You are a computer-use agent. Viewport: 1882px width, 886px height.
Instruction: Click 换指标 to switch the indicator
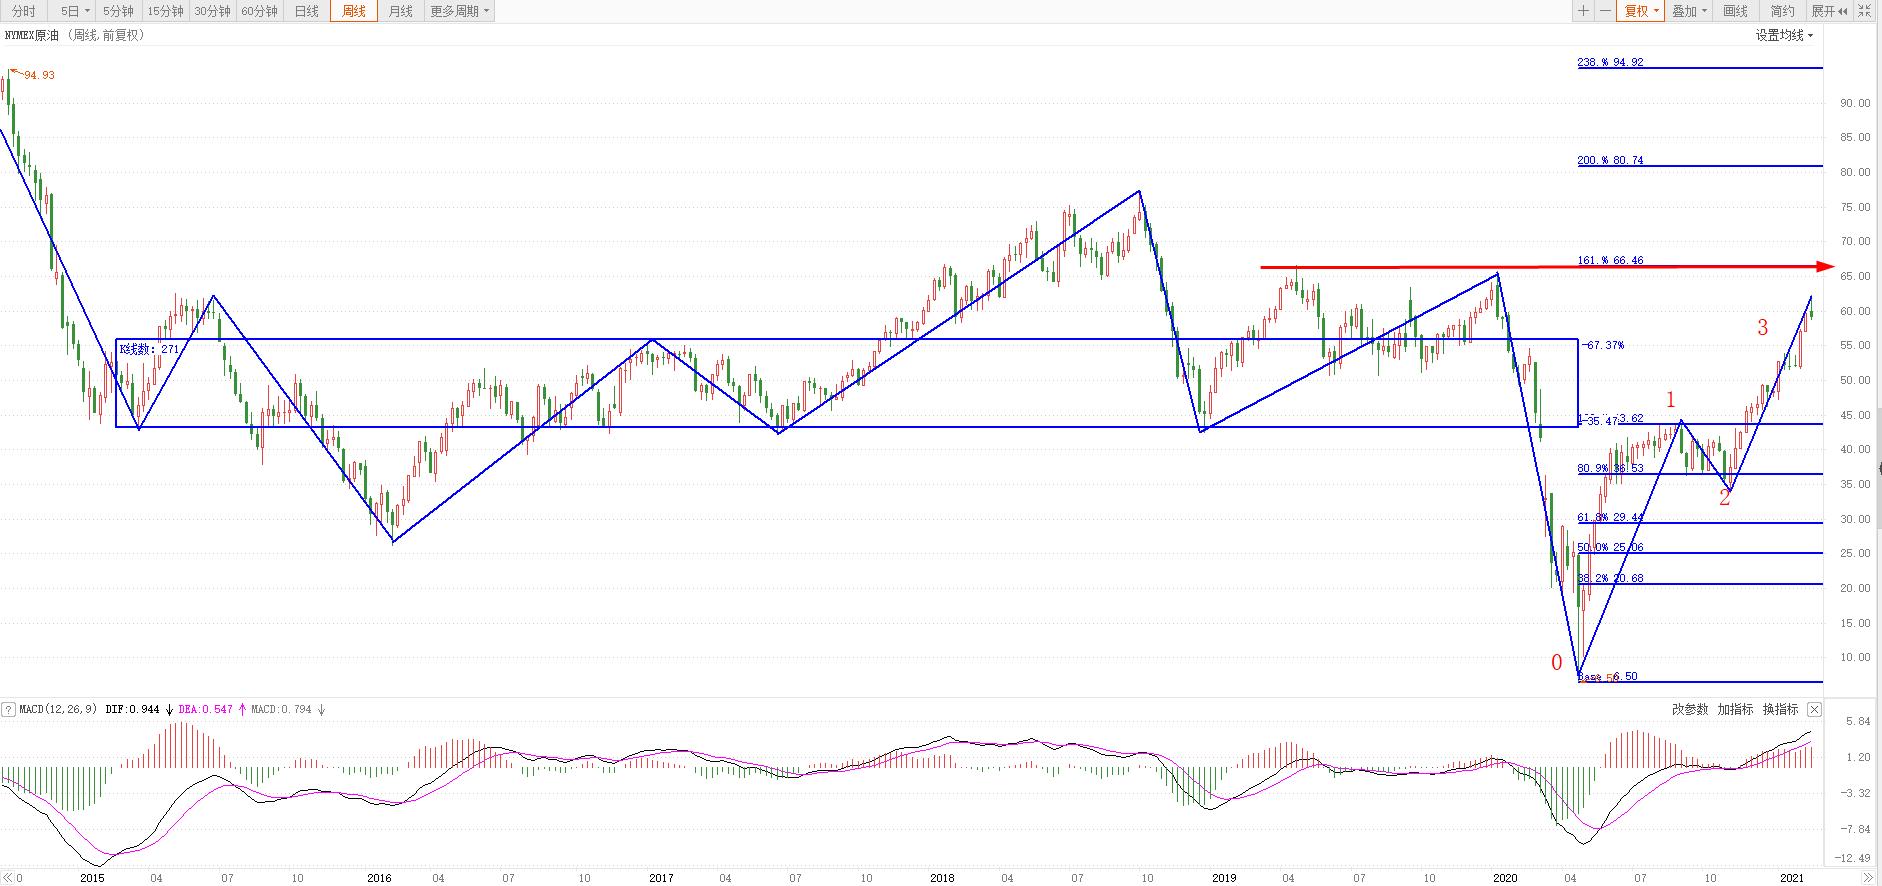1780,709
